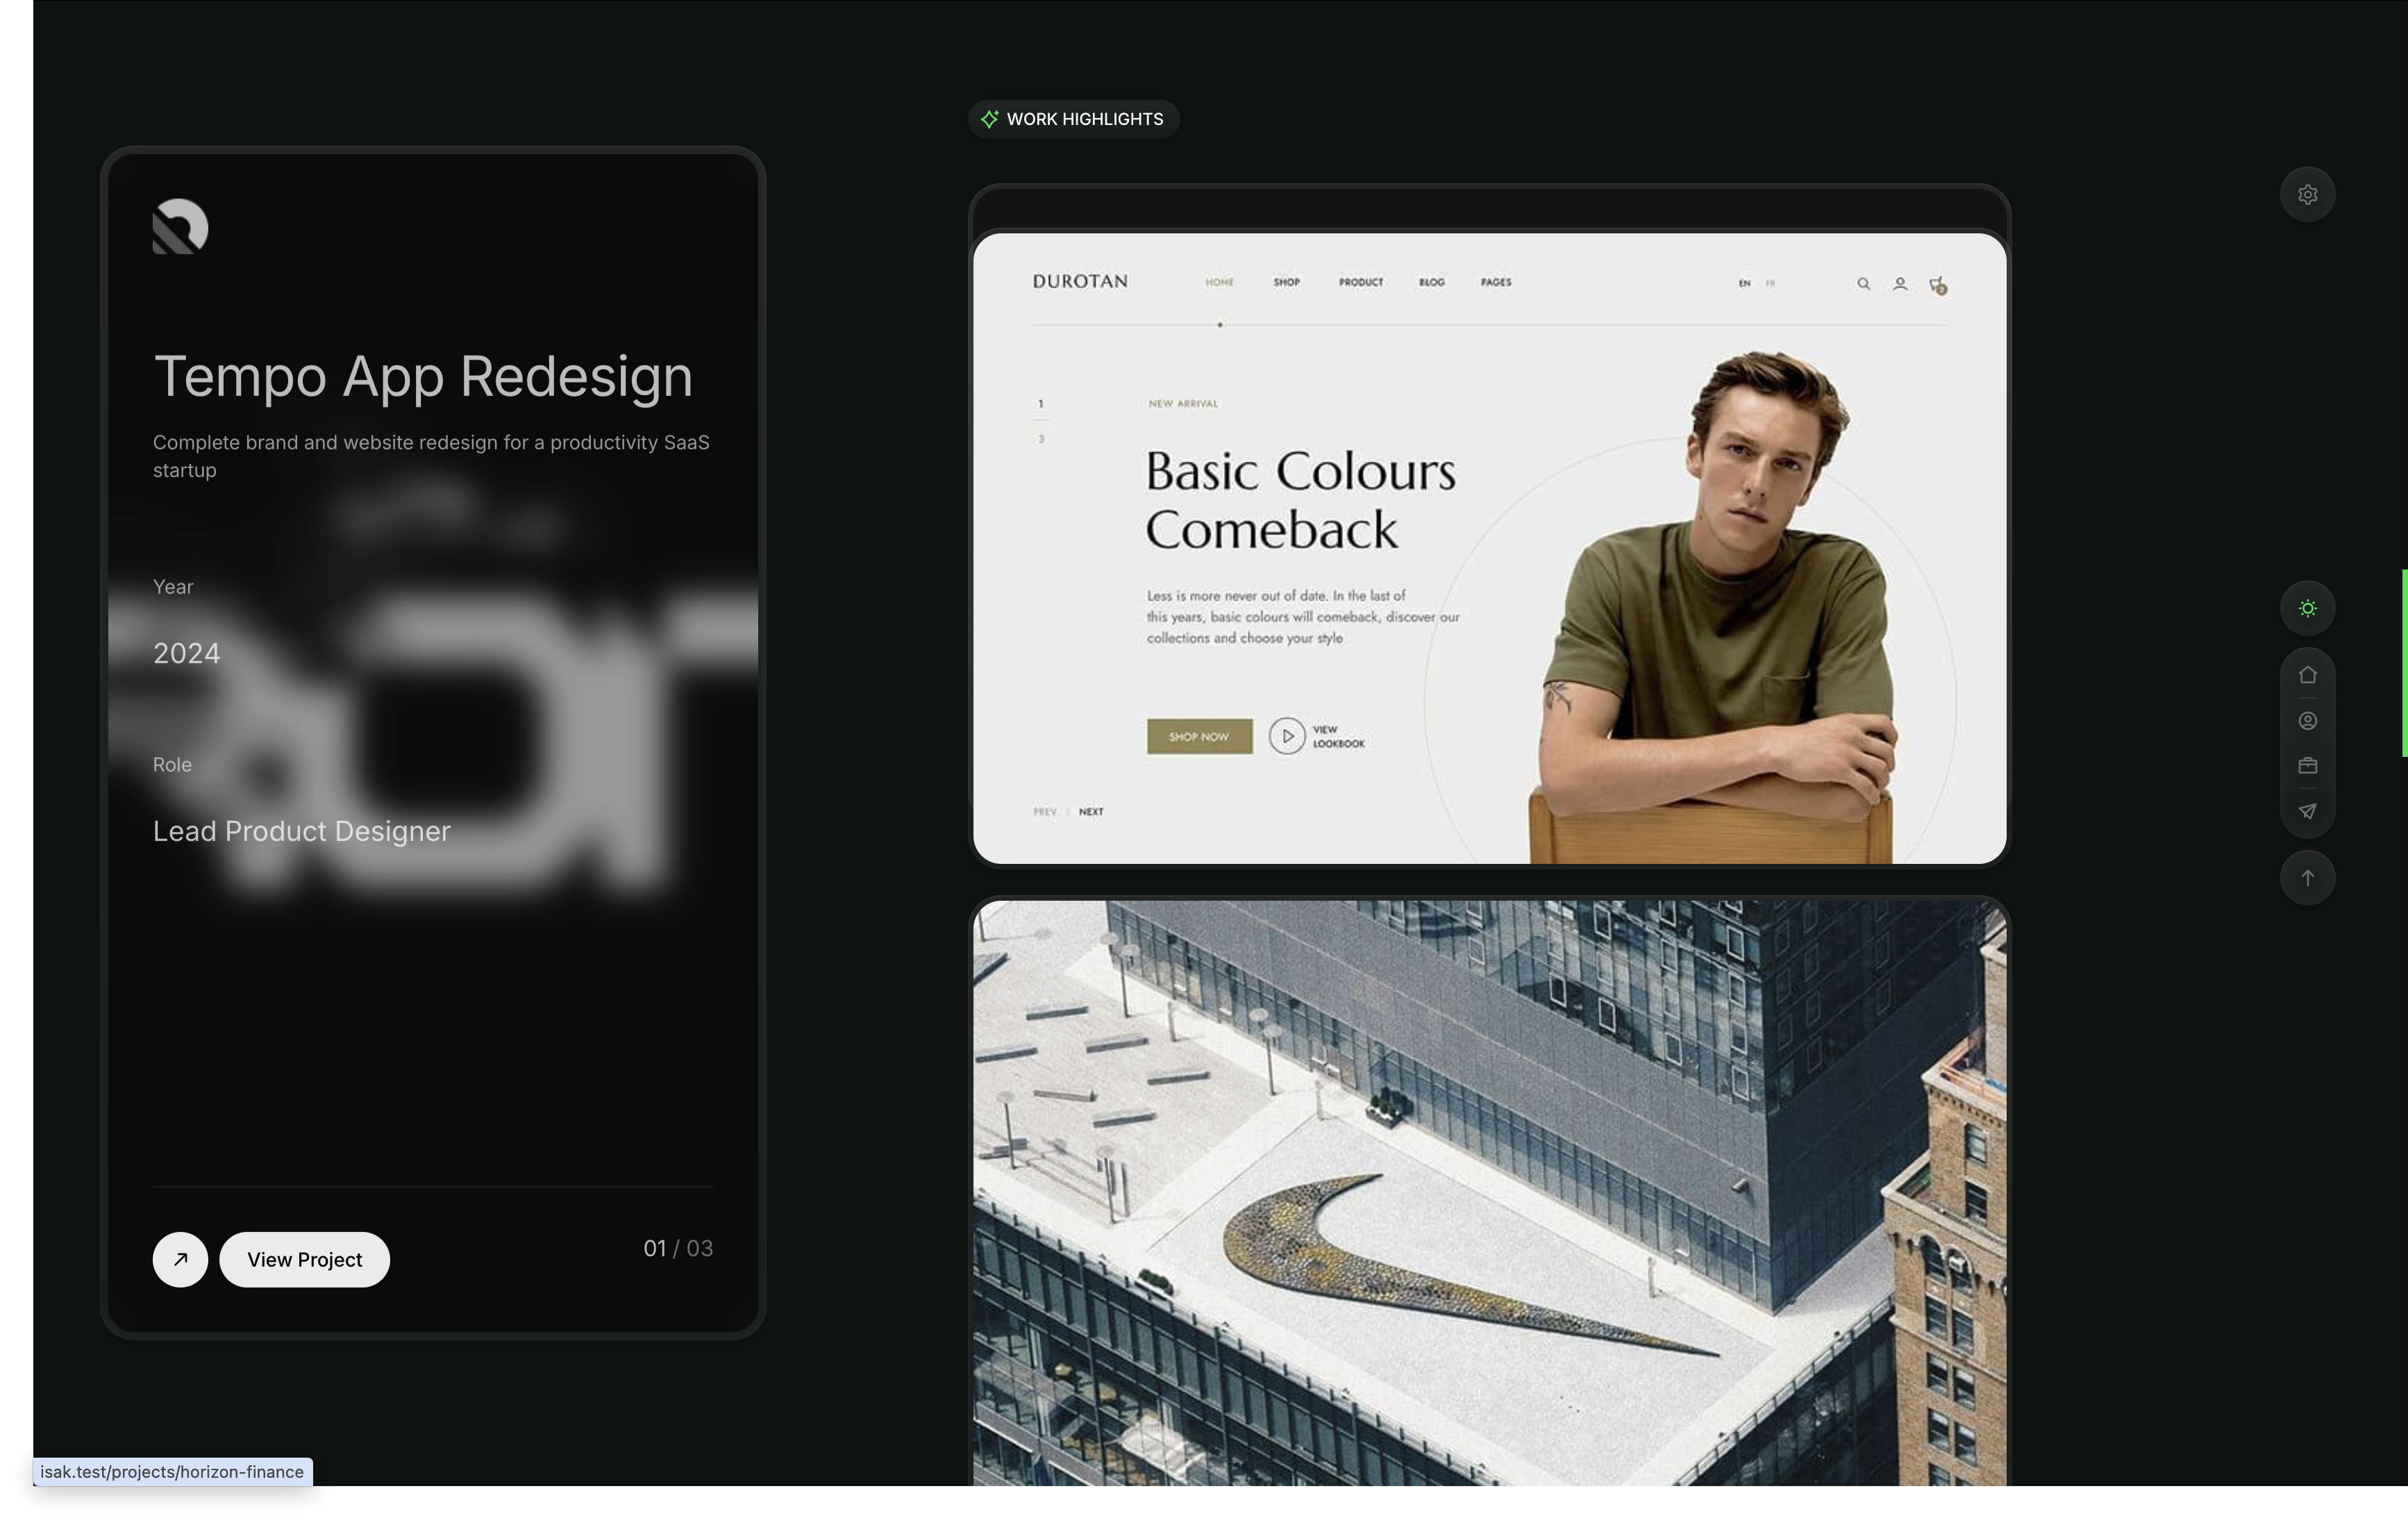Click the paper plane contact icon
The width and height of the screenshot is (2408, 1525).
point(2307,811)
